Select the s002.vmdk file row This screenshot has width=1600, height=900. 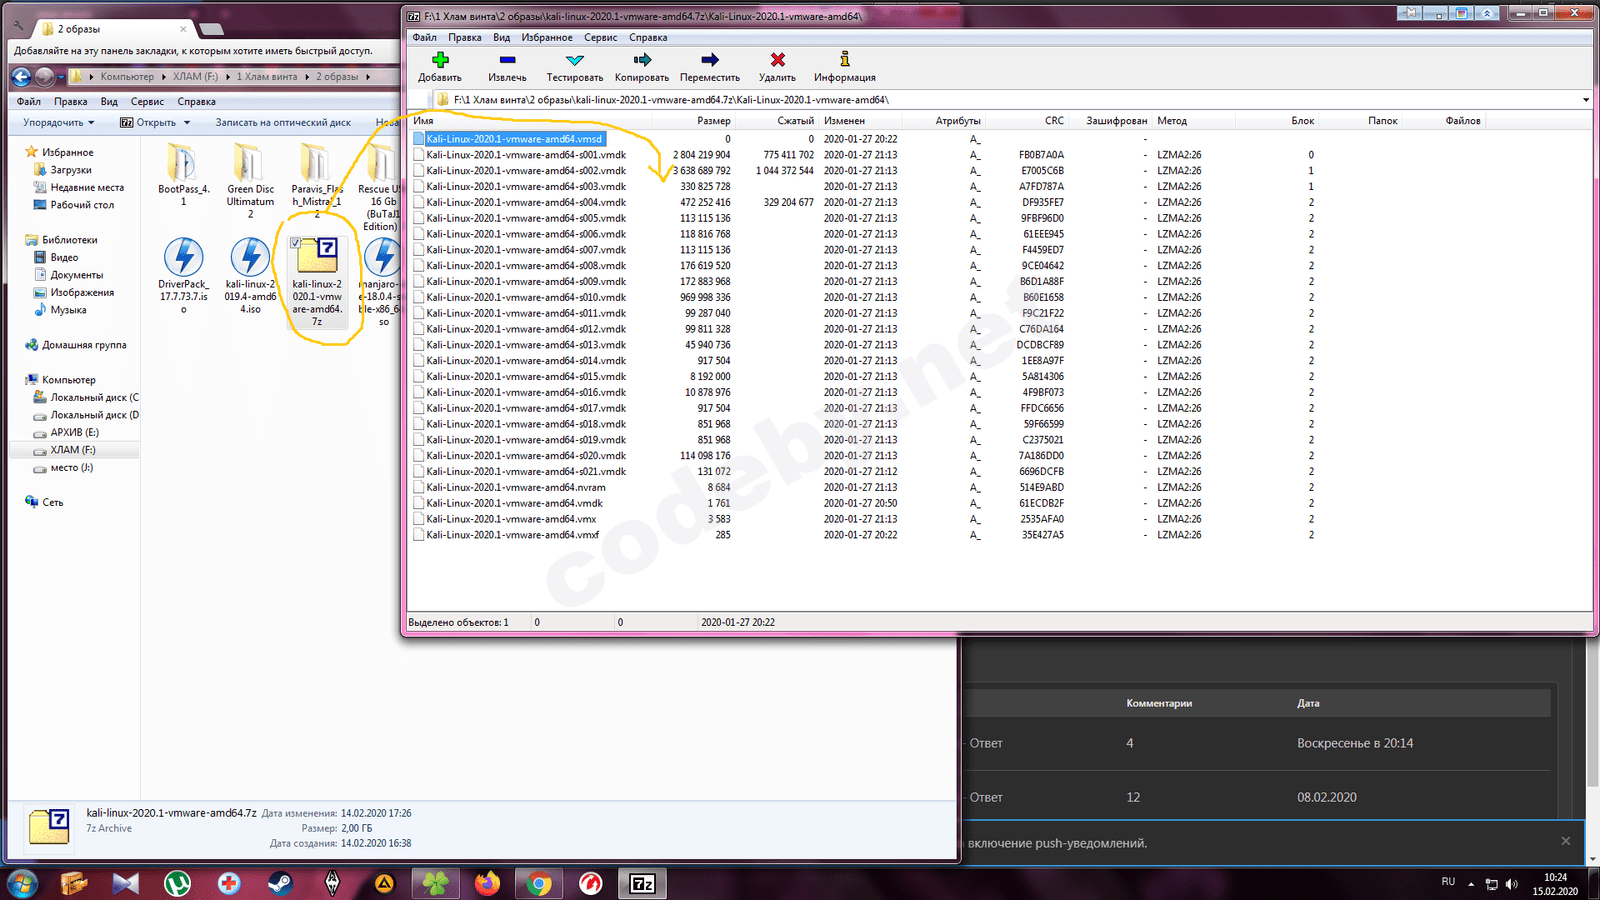526,171
